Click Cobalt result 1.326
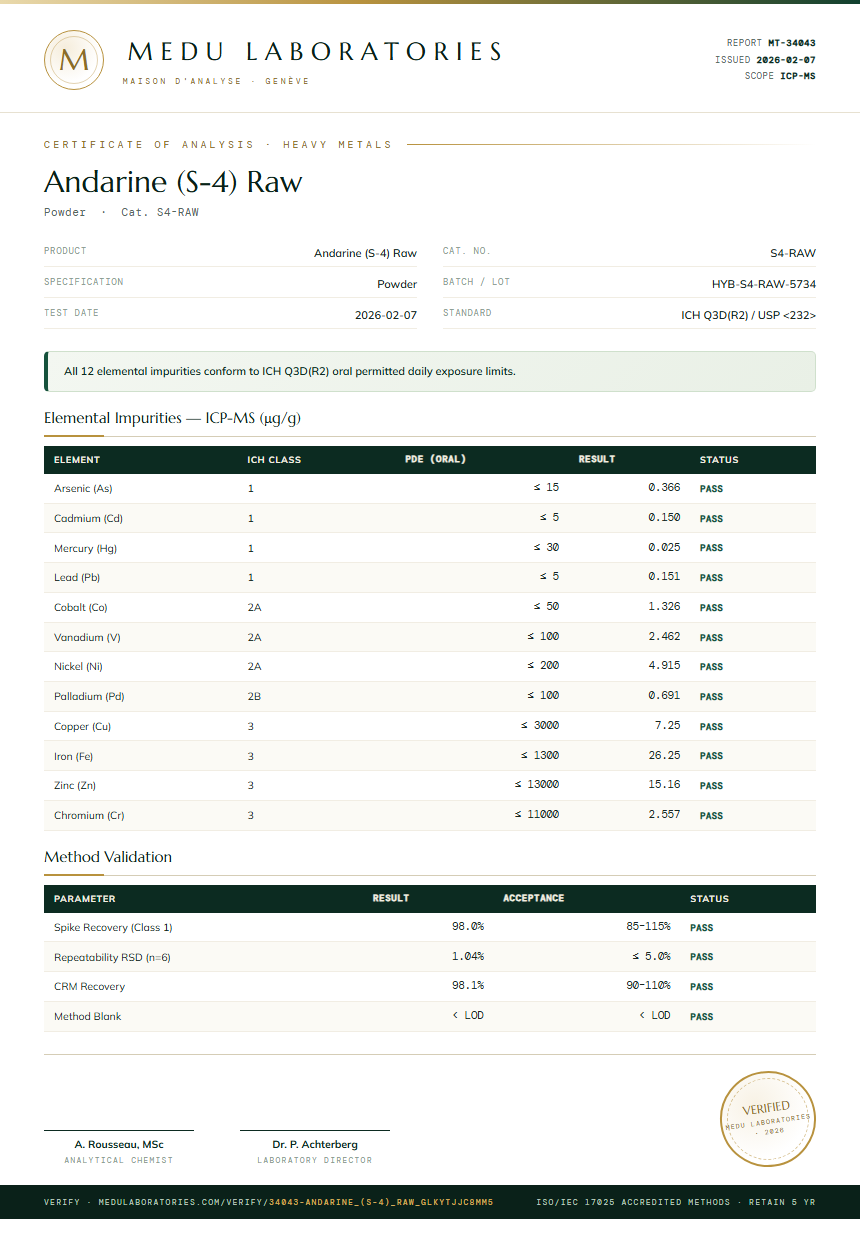The image size is (860, 1249). (664, 607)
